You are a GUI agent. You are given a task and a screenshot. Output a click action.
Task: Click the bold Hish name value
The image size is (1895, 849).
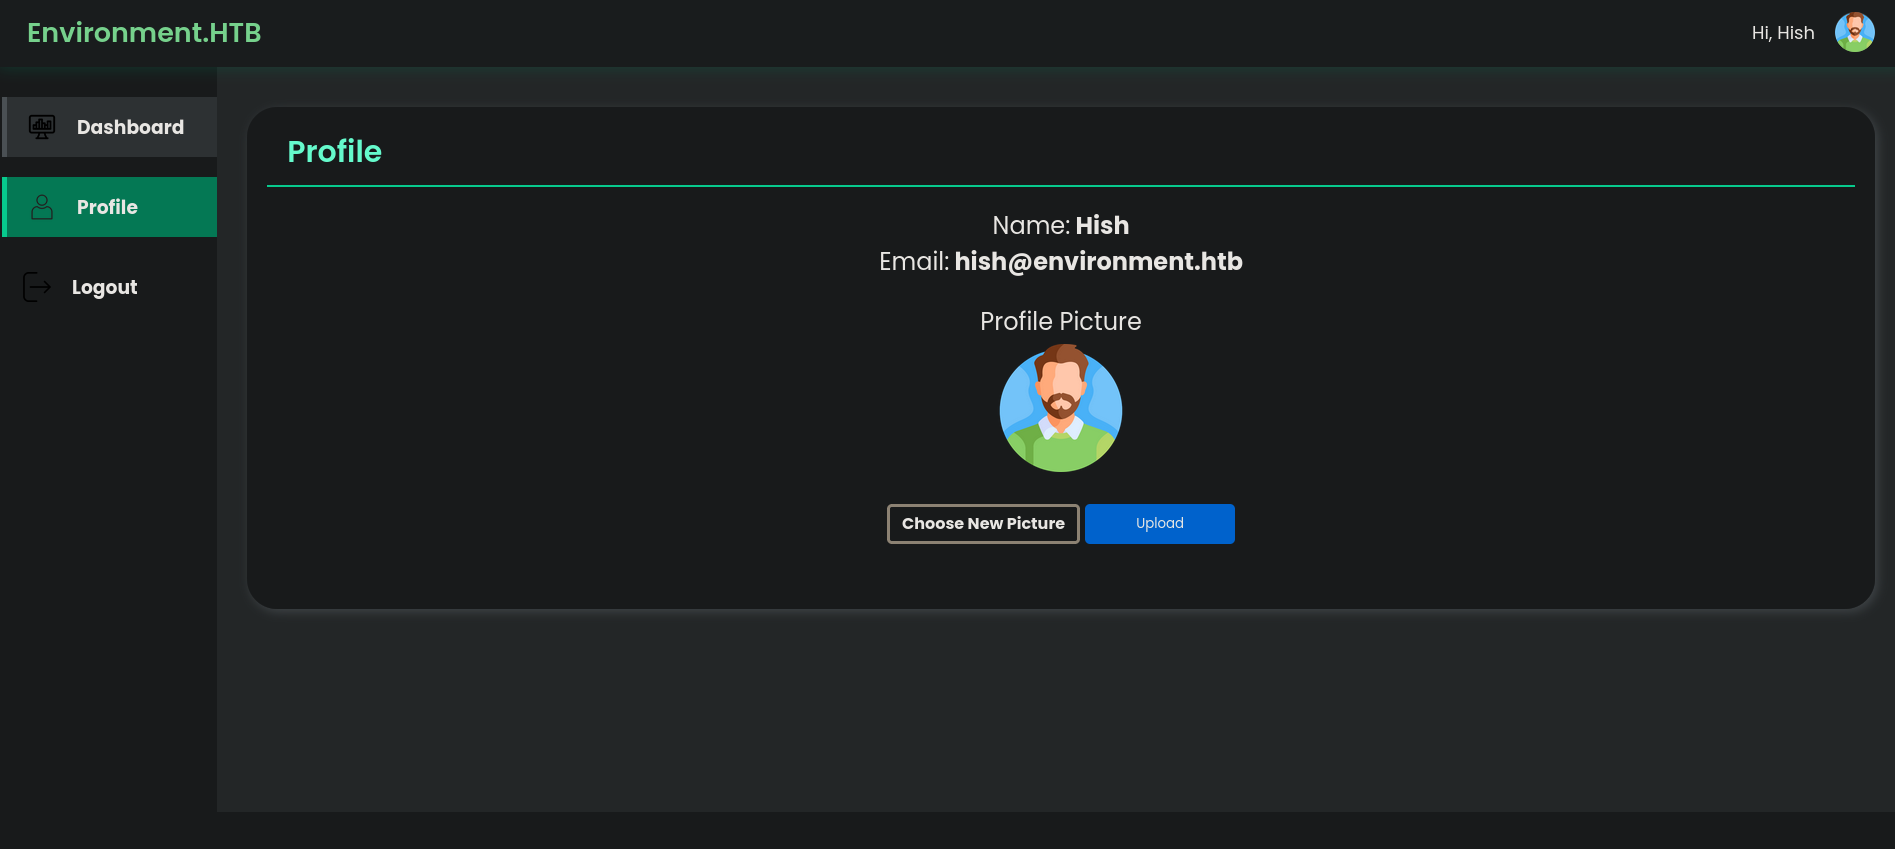[x=1102, y=225]
